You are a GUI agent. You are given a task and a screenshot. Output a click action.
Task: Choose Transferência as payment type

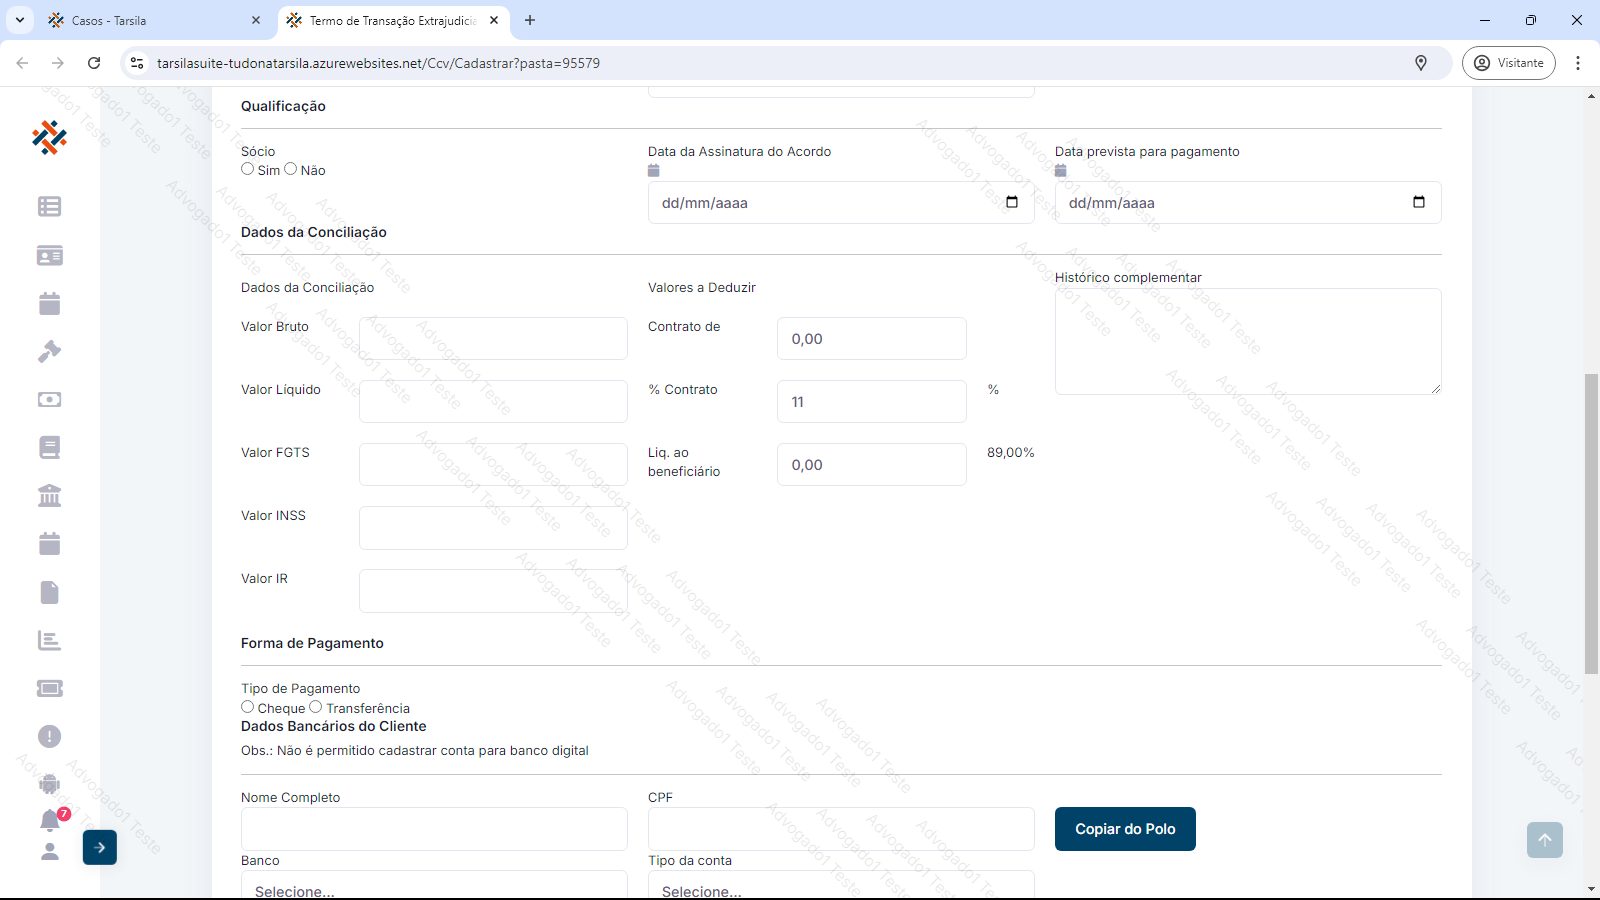pyautogui.click(x=316, y=707)
